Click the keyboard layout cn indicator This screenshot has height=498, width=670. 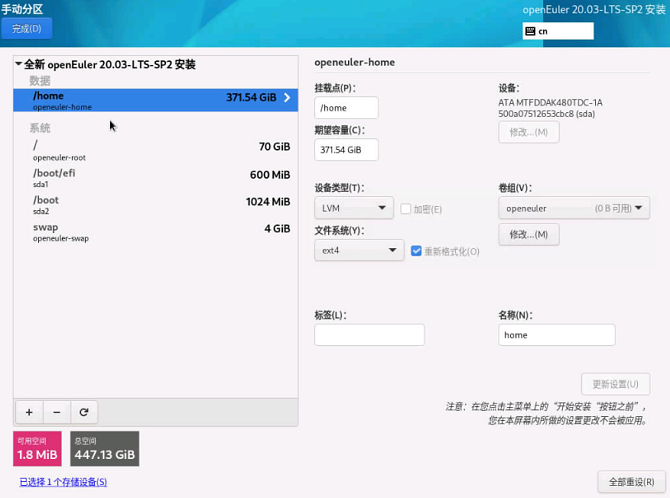tap(557, 31)
